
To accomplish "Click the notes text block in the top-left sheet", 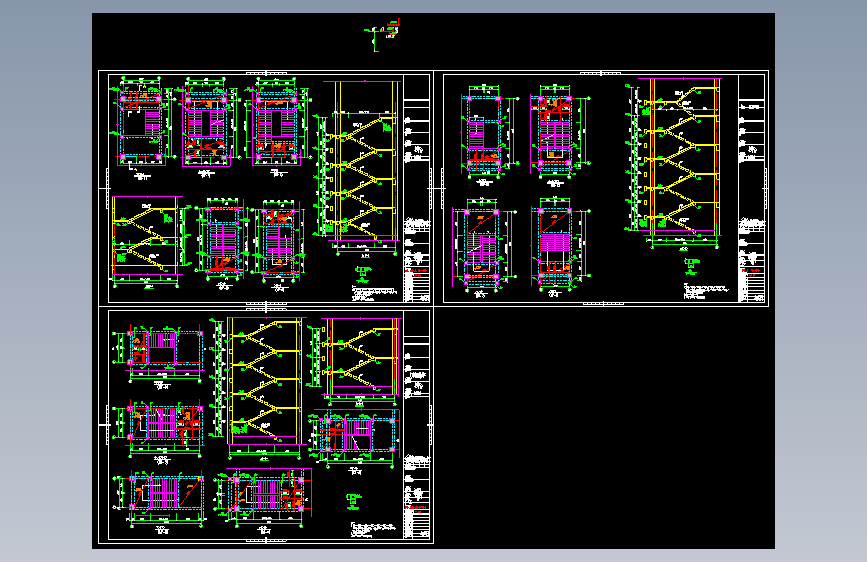I will pyautogui.click(x=374, y=293).
